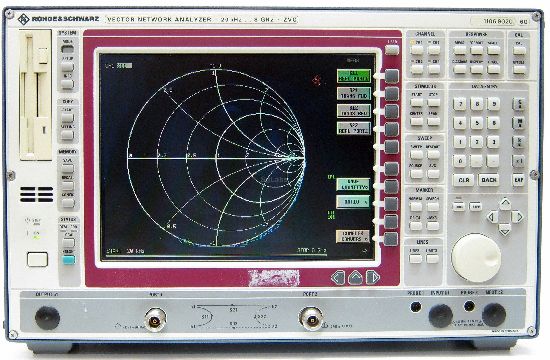550x360 pixels.
Task: Tap the small key at the screen's top-right corner
Action: (392, 50)
